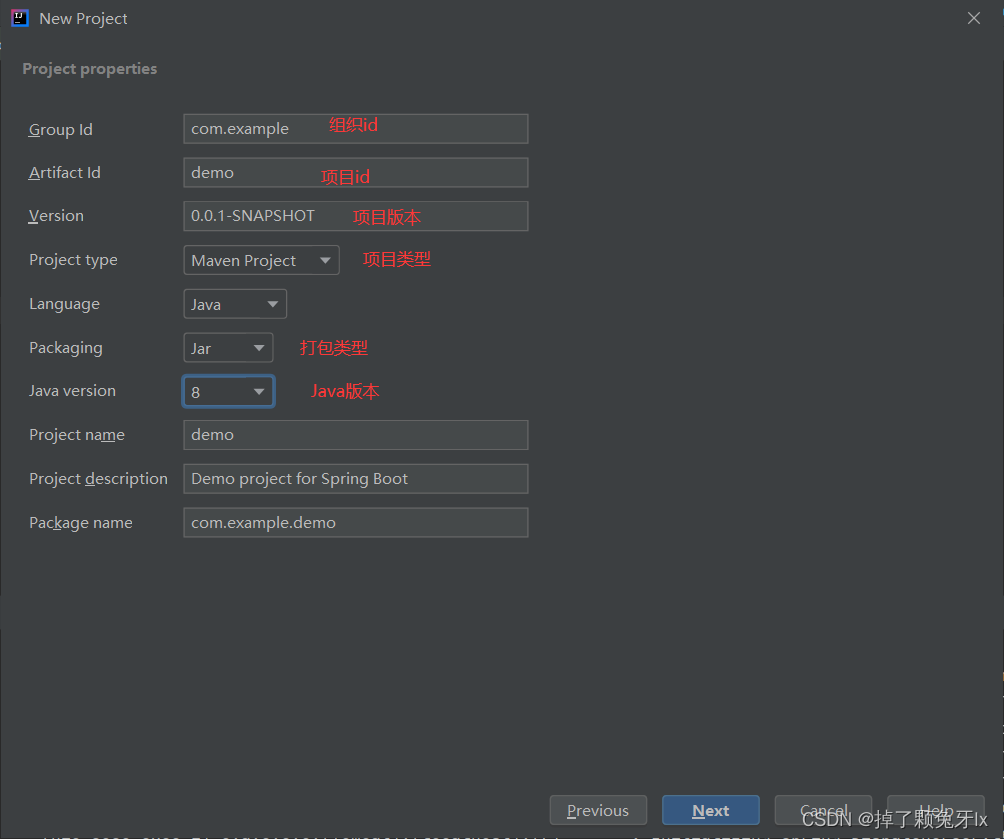Click the Group Id label
The image size is (1004, 839).
(x=61, y=129)
